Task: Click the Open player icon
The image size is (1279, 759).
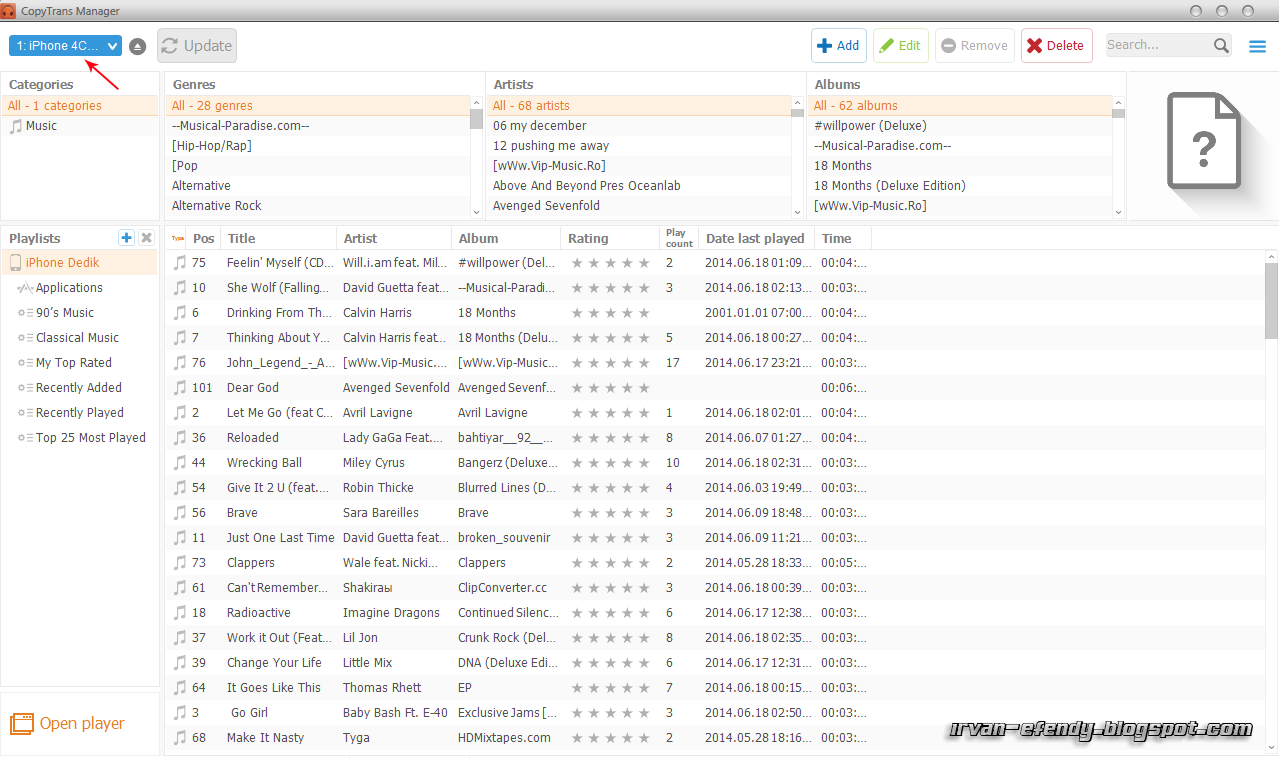Action: click(21, 723)
